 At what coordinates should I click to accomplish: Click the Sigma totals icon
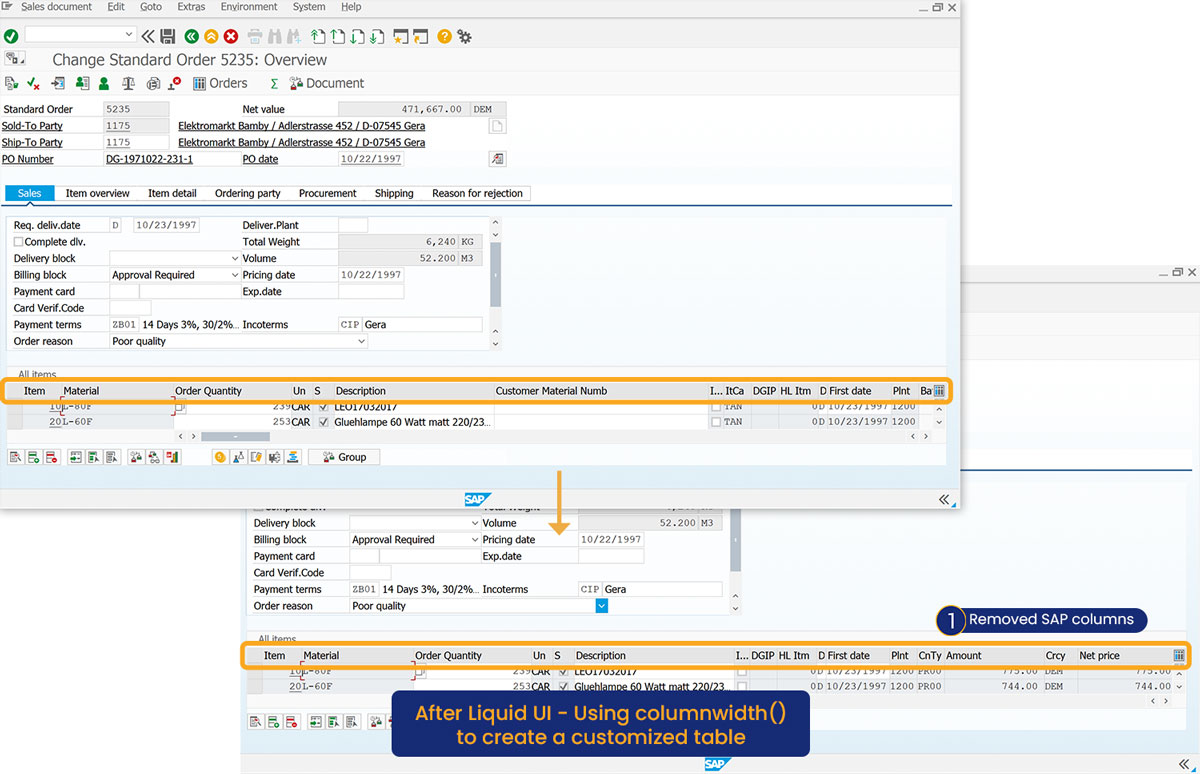click(x=274, y=84)
